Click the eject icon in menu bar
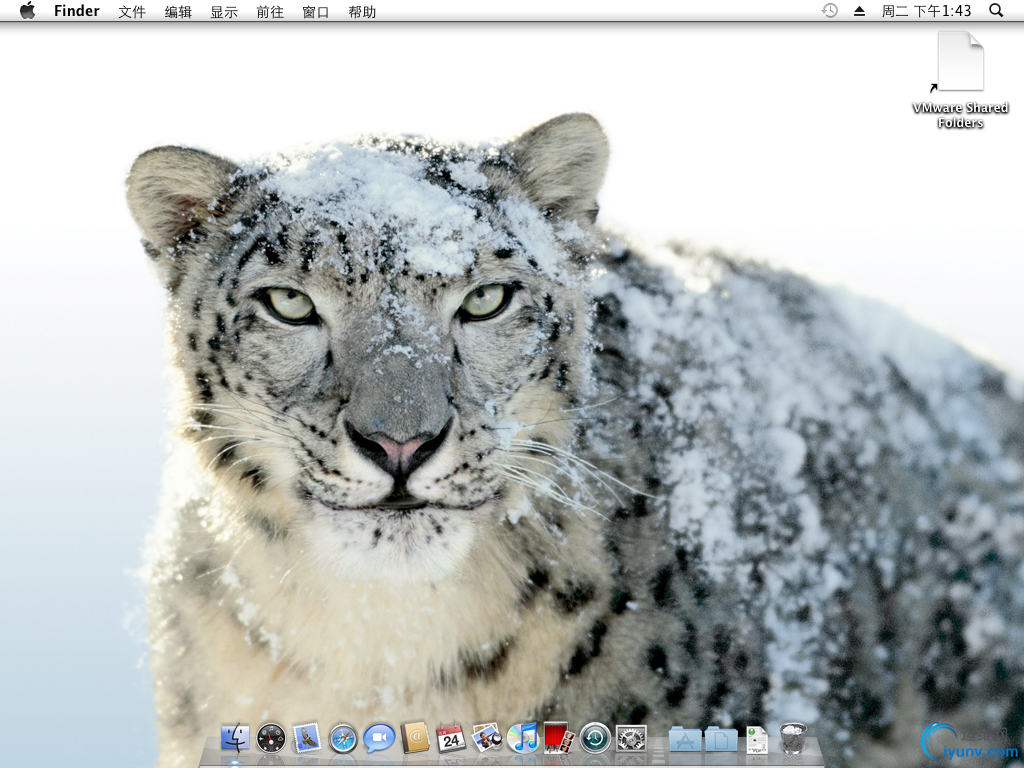1024x768 pixels. (859, 11)
